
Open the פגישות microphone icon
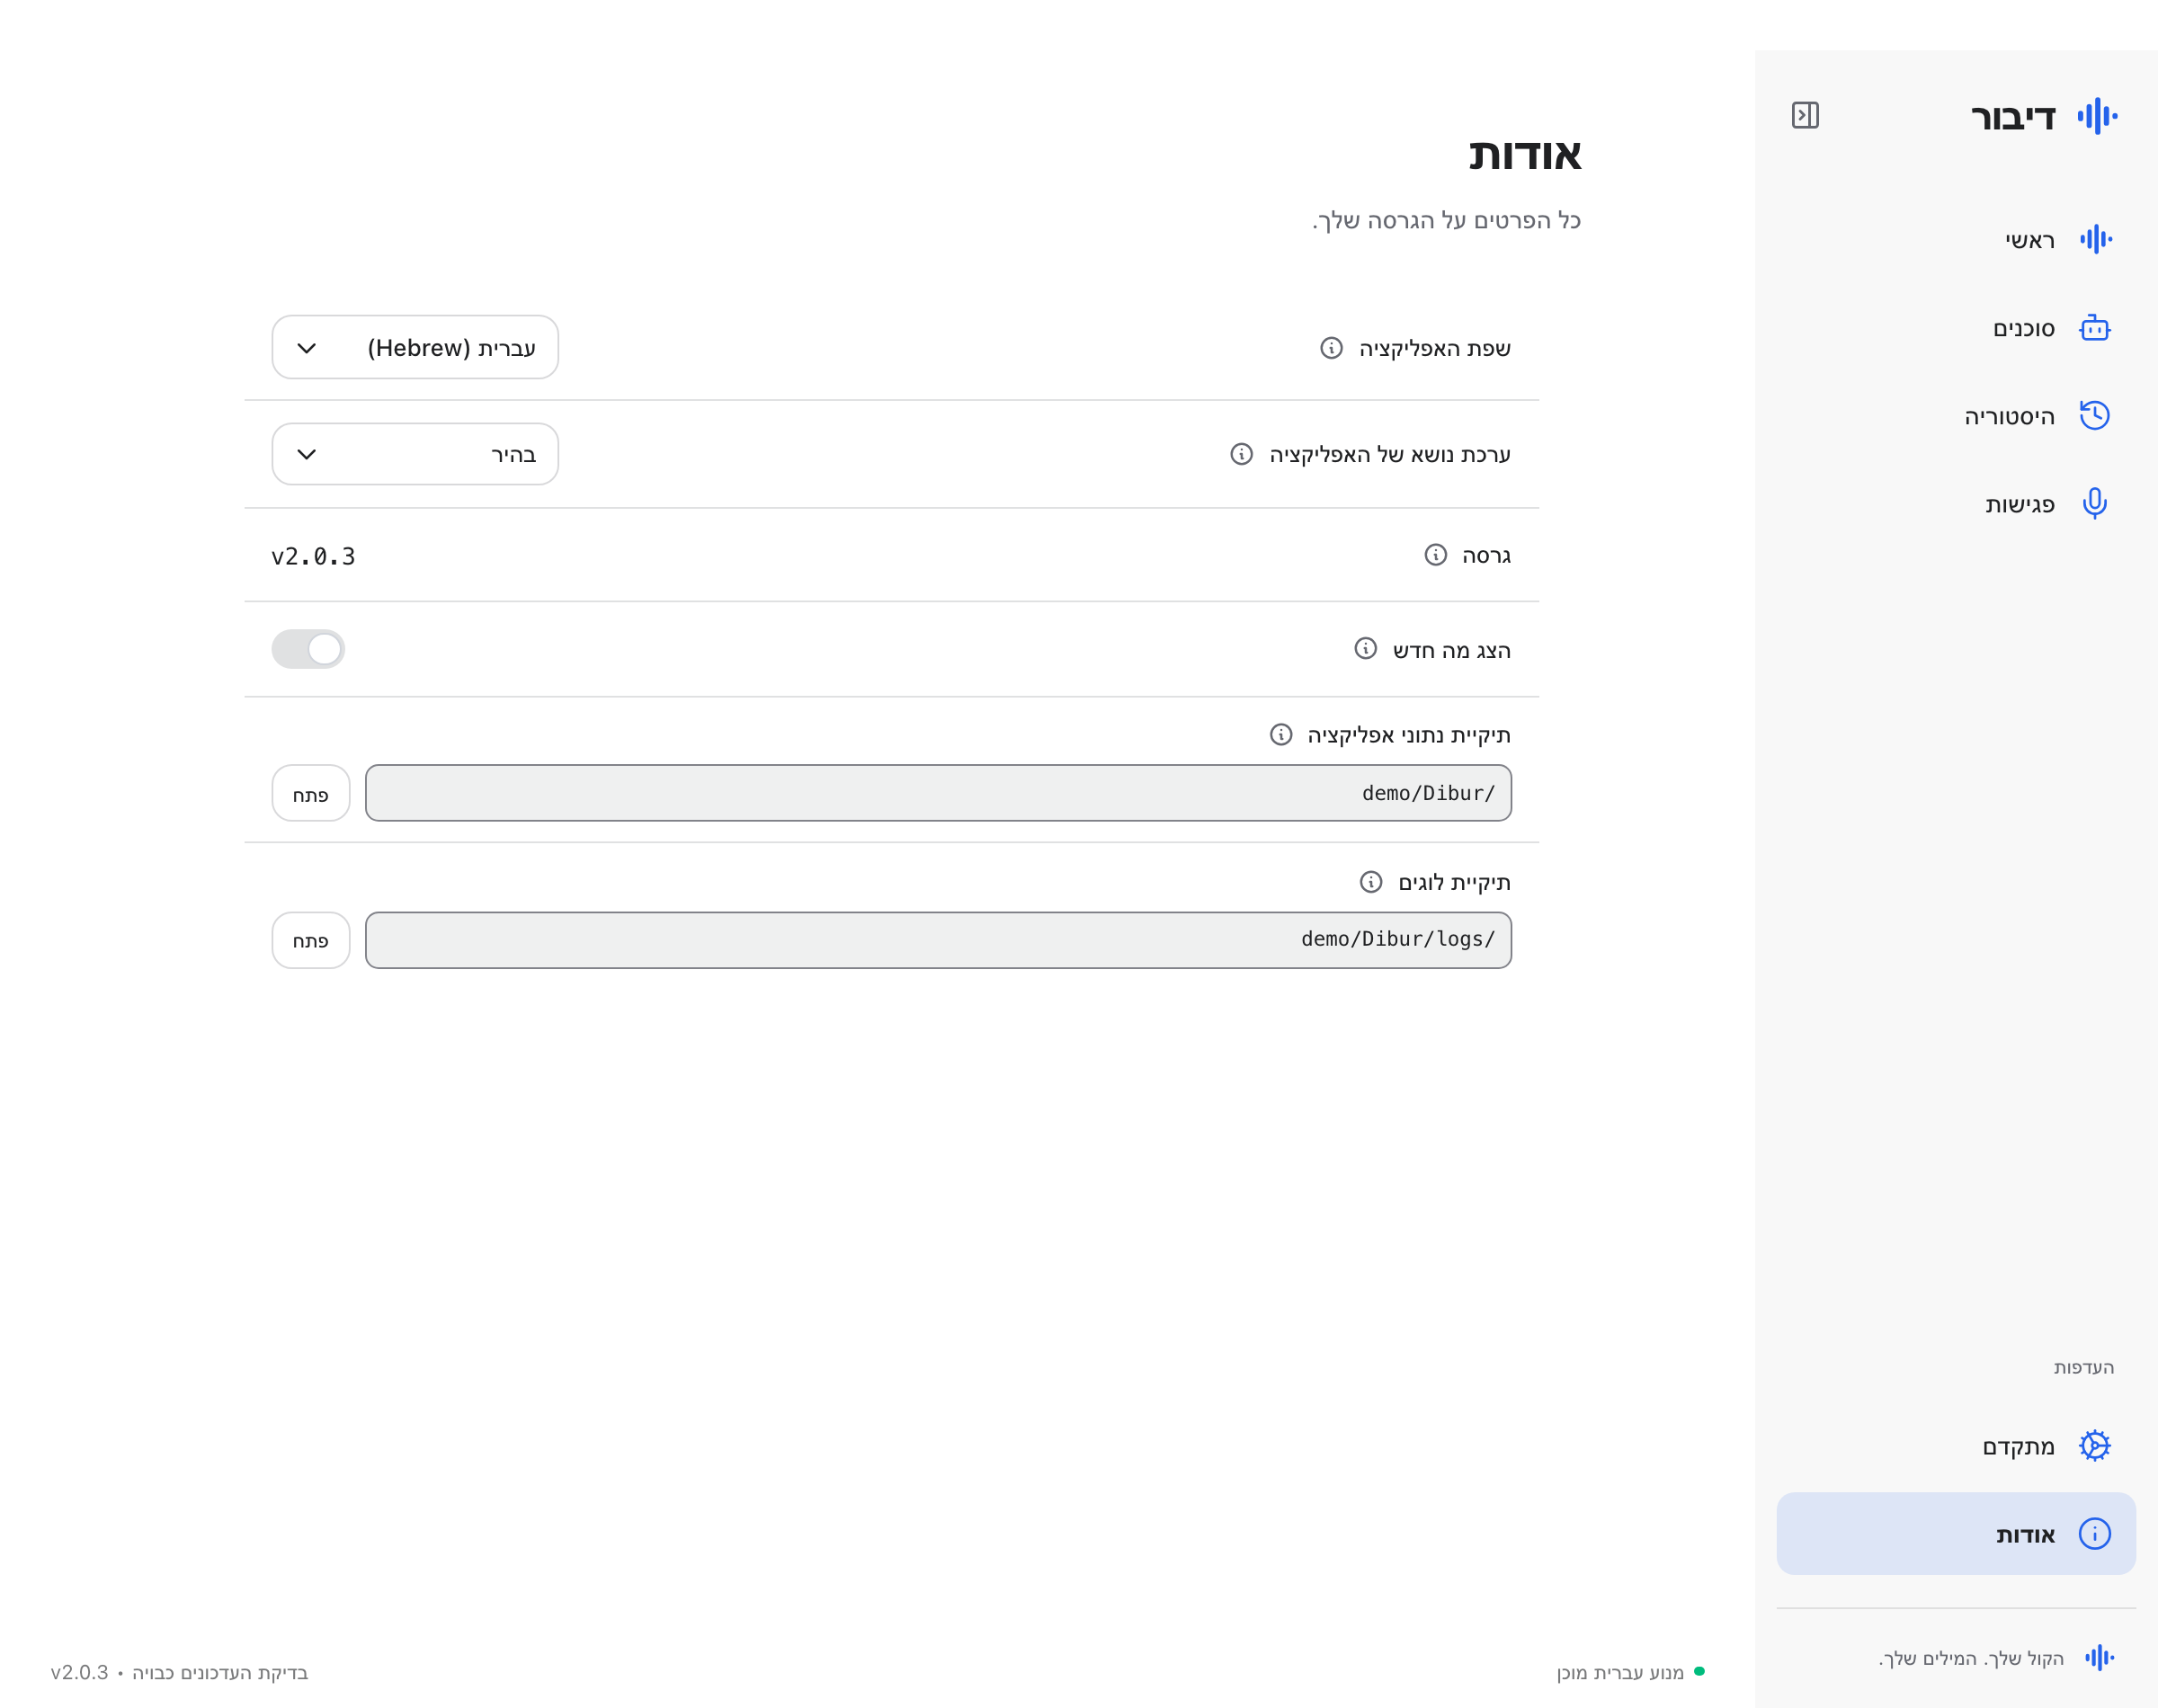[x=2094, y=503]
